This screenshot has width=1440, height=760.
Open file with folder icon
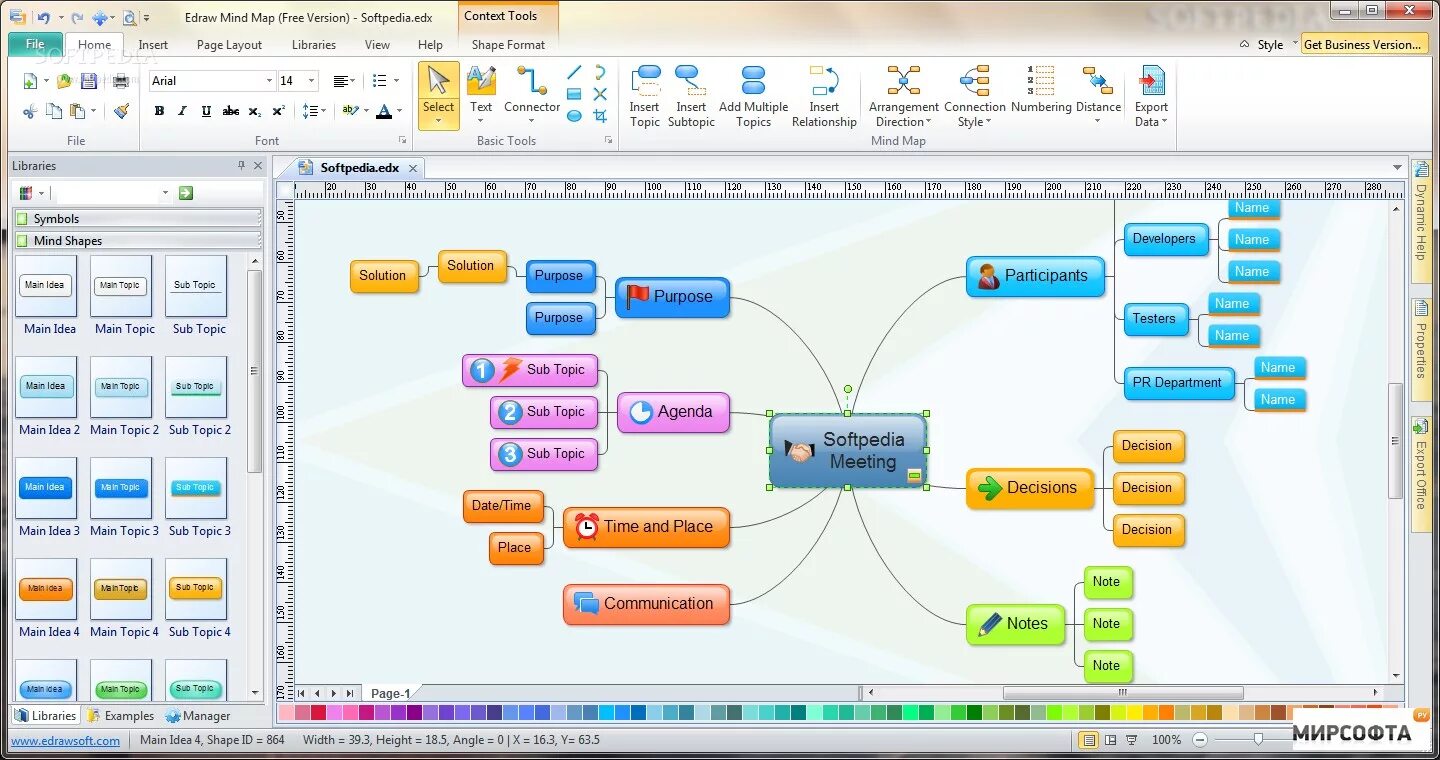click(x=64, y=81)
